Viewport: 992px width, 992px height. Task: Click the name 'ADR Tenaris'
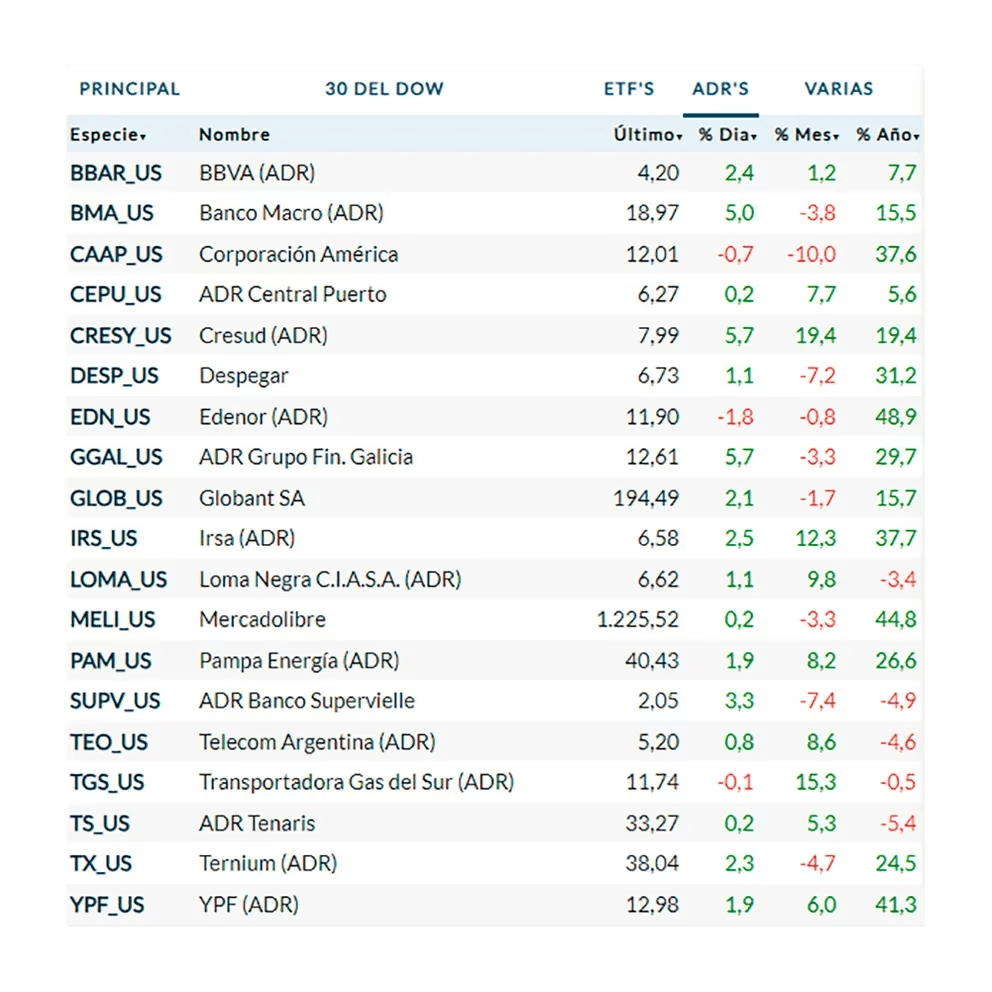click(257, 824)
